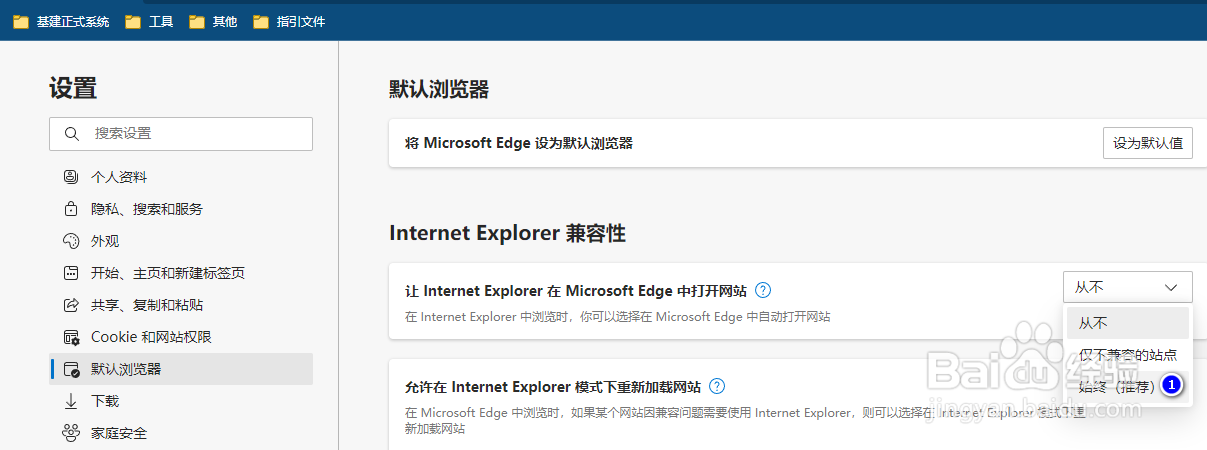Click the 默认浏览器 sidebar icon
The width and height of the screenshot is (1207, 450).
[71, 369]
